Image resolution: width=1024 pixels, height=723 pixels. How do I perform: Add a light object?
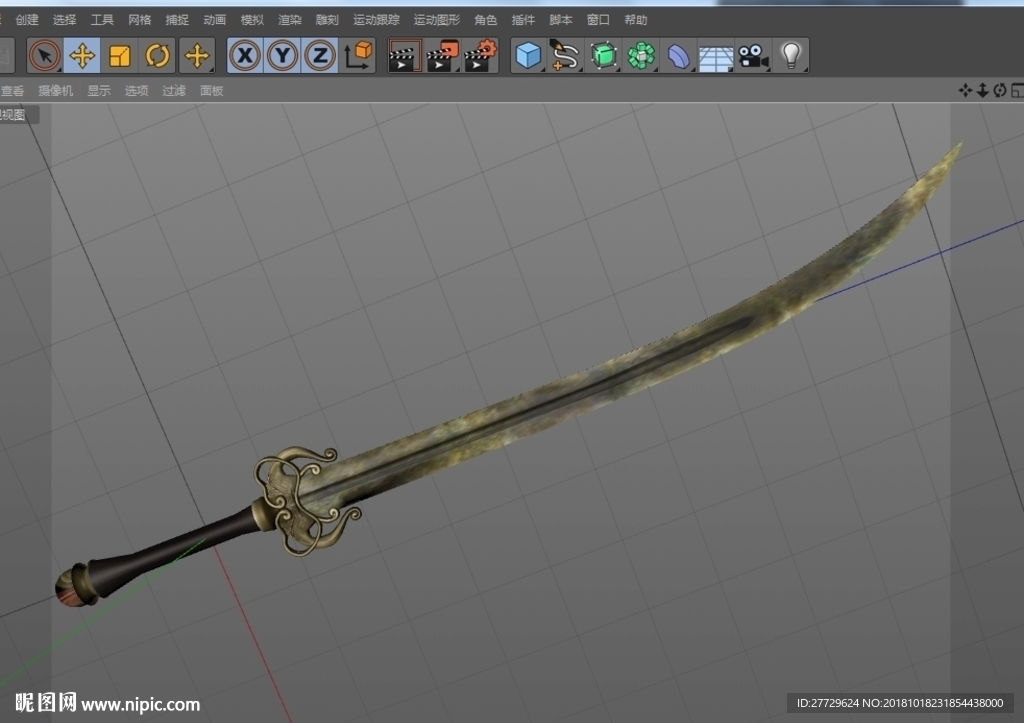point(791,56)
